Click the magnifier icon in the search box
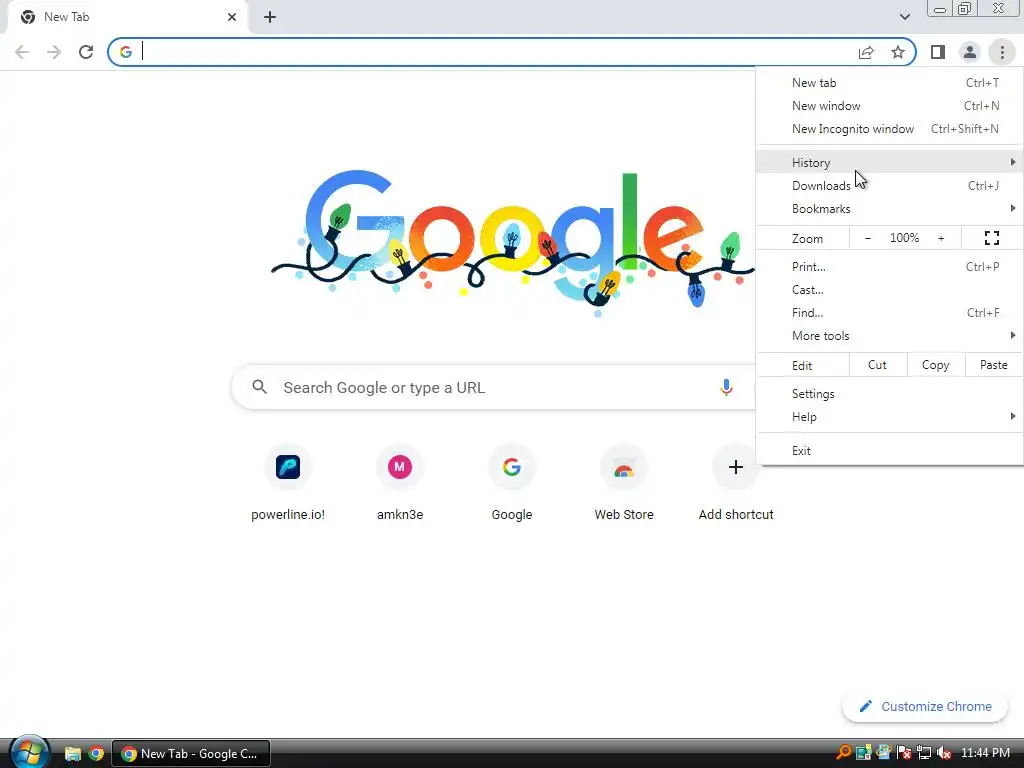 coord(259,387)
